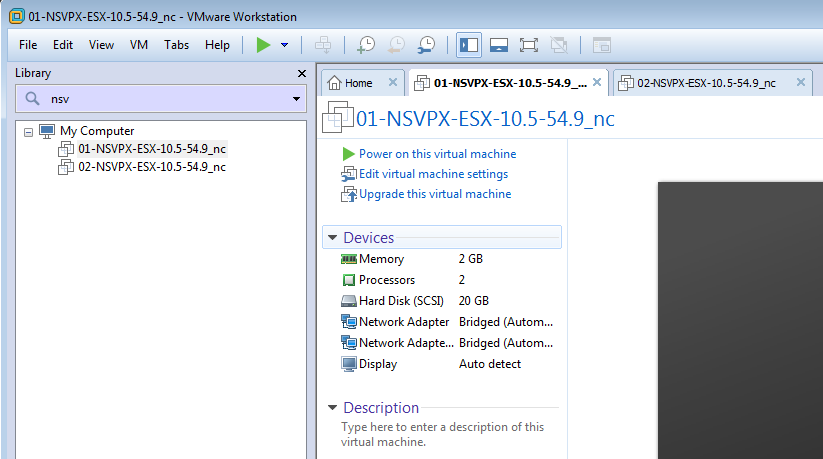Click the revert to snapshot icon
Image resolution: width=823 pixels, height=459 pixels.
(x=396, y=45)
